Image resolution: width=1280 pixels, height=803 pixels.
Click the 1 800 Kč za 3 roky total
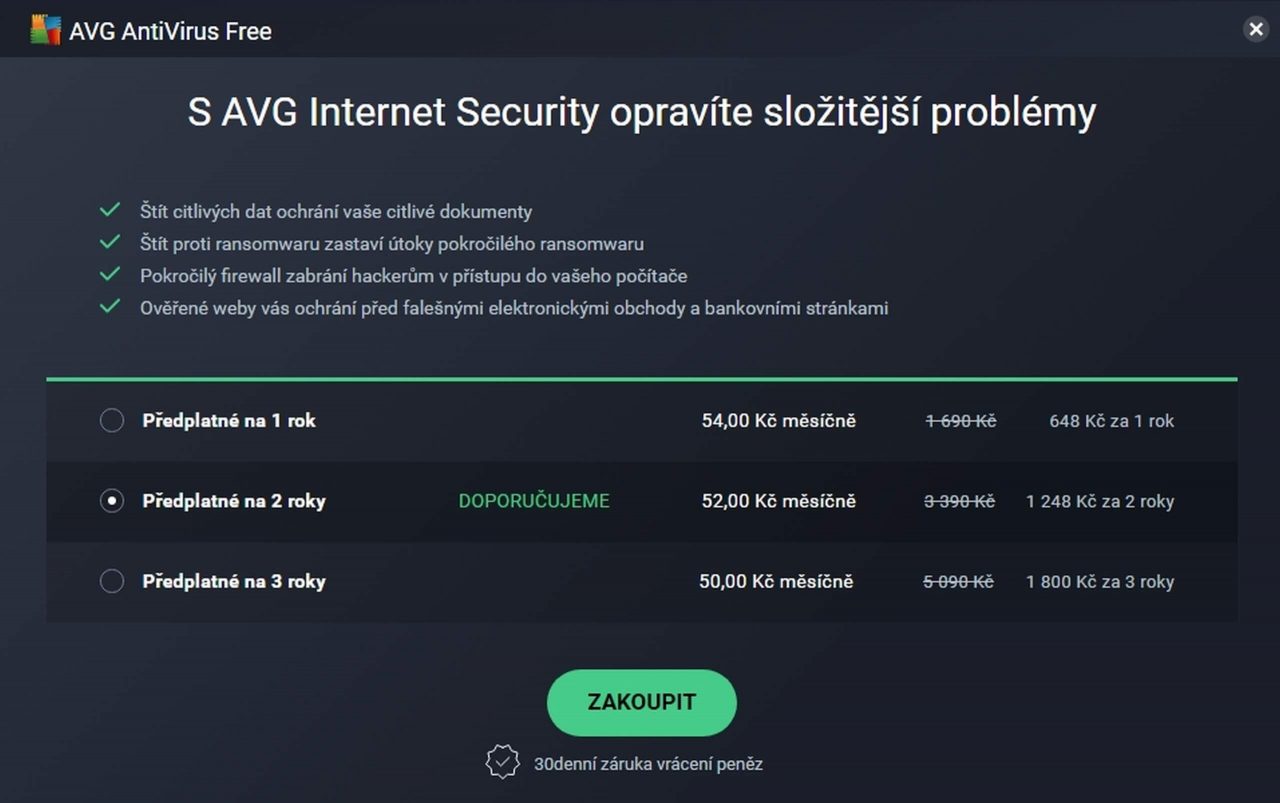(1100, 582)
